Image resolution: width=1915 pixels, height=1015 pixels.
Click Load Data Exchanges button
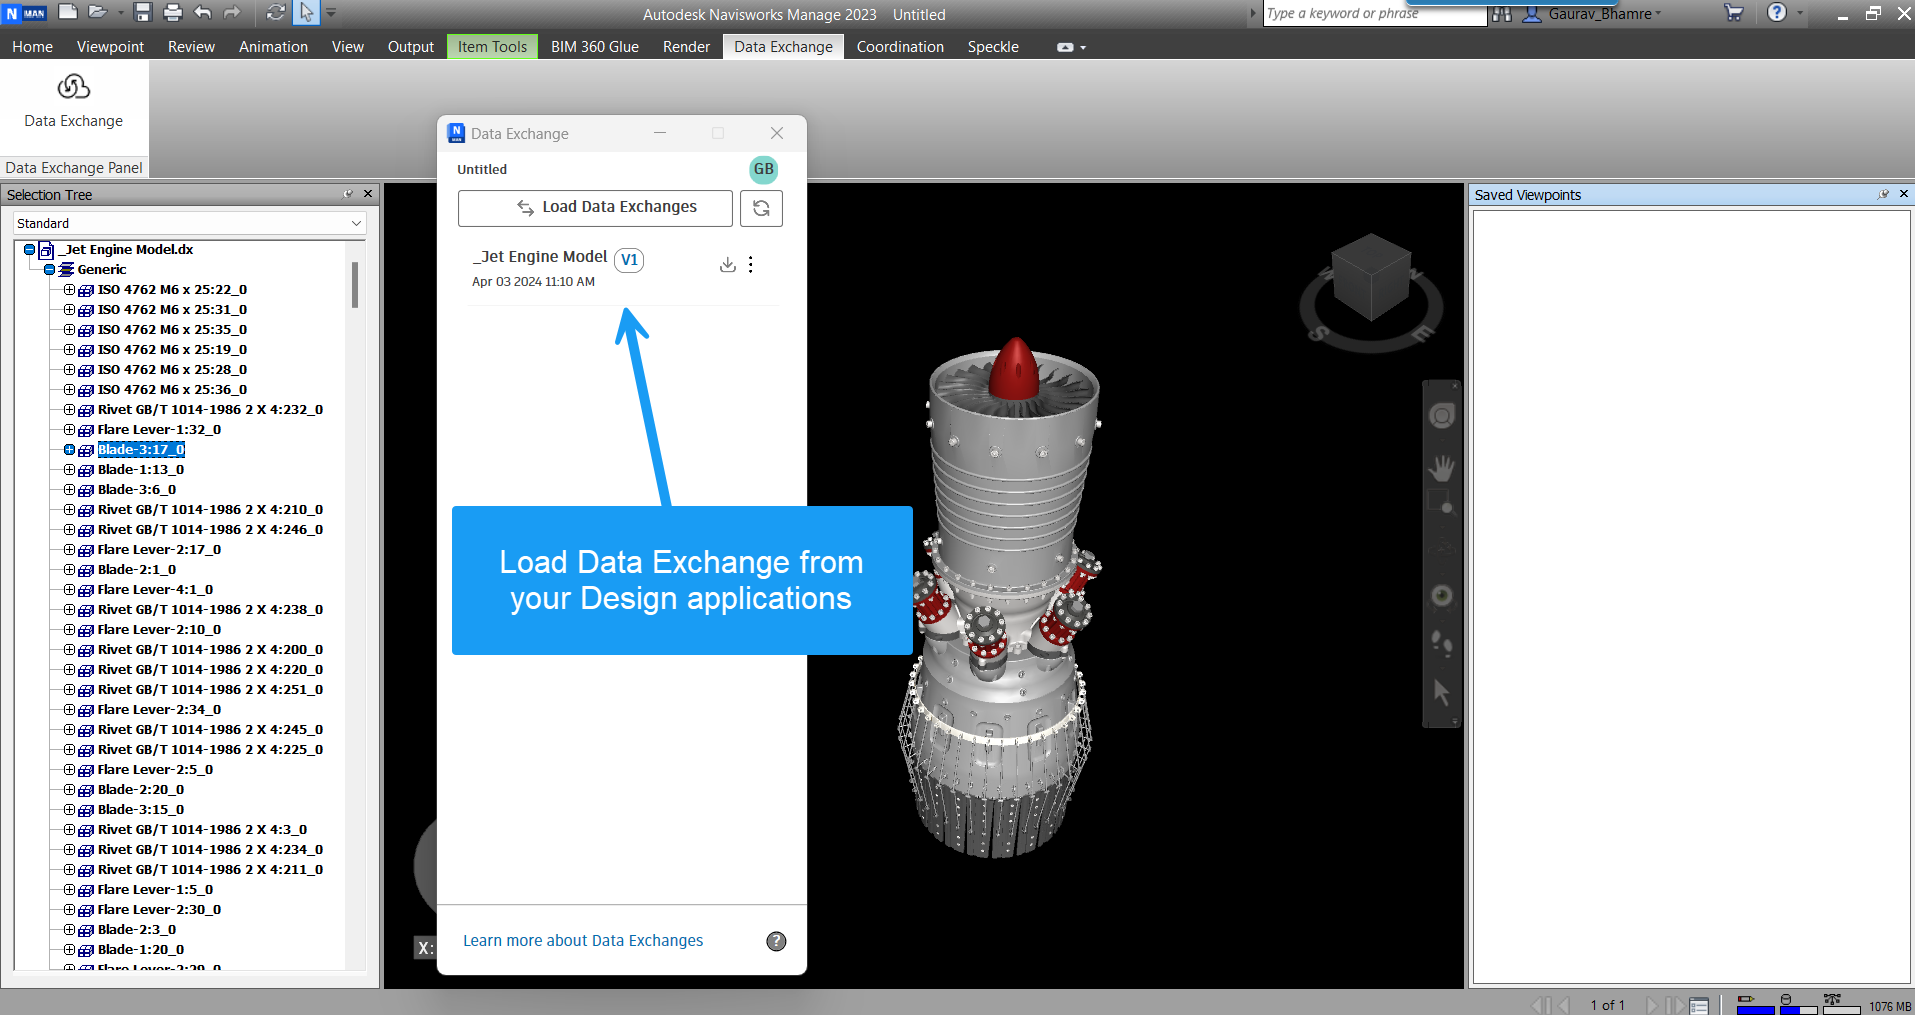pos(595,208)
